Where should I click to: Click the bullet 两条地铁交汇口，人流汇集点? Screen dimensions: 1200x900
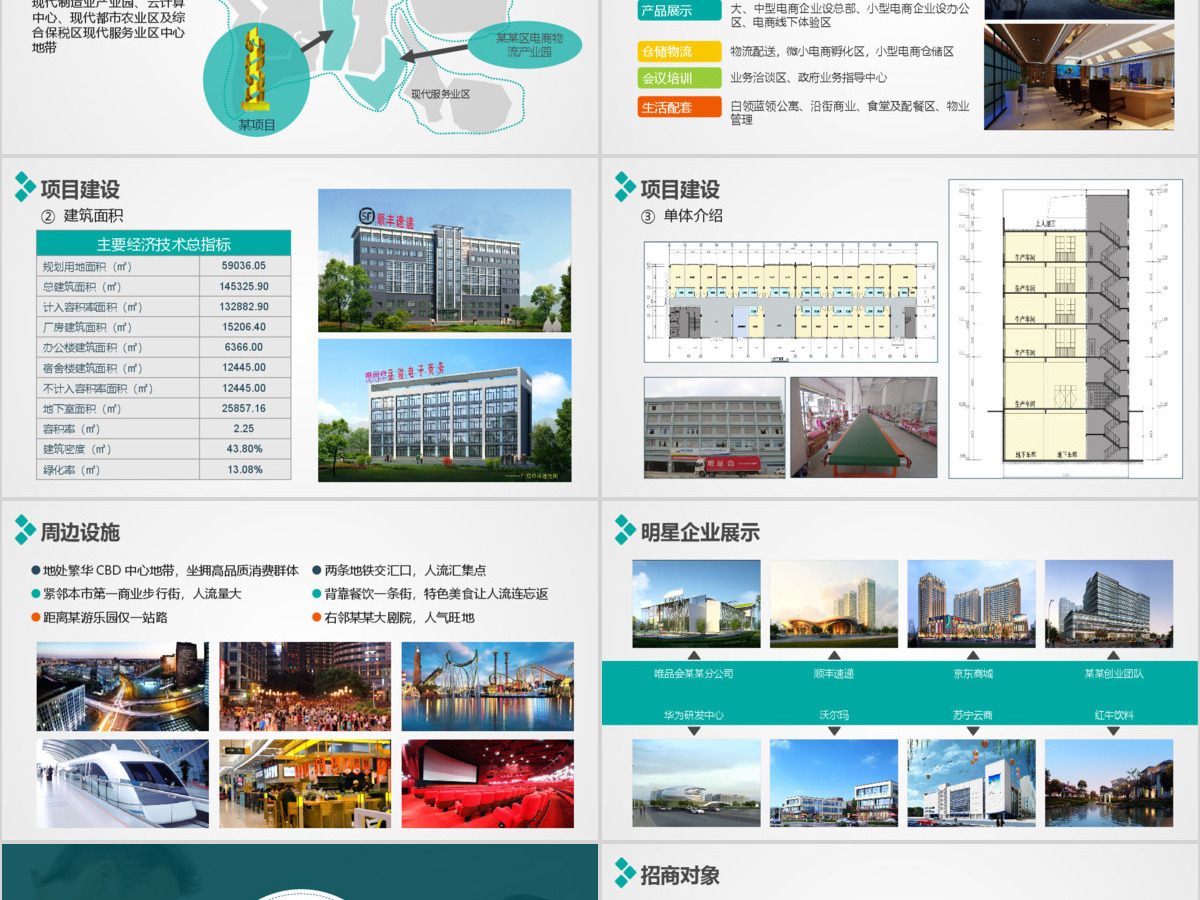tap(398, 570)
